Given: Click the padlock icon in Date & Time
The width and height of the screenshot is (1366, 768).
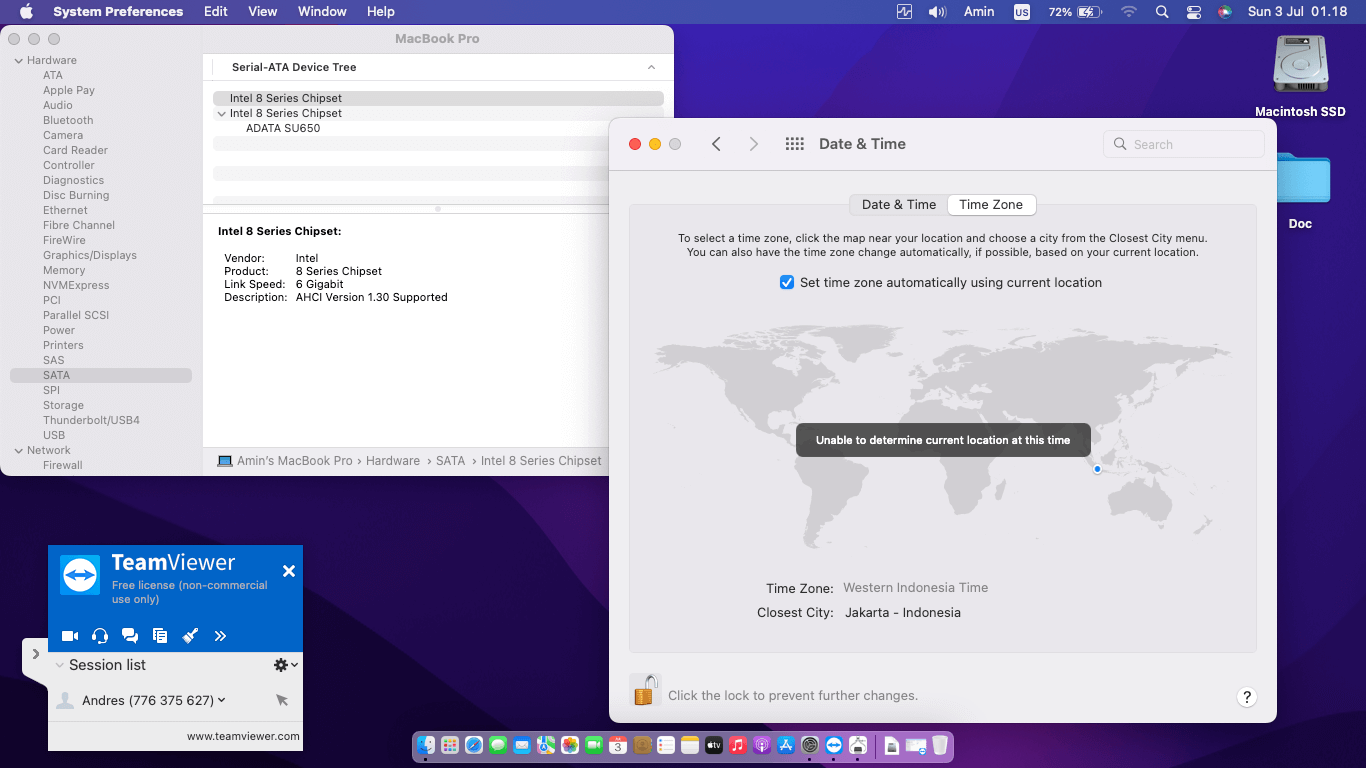Looking at the screenshot, I should [x=645, y=690].
